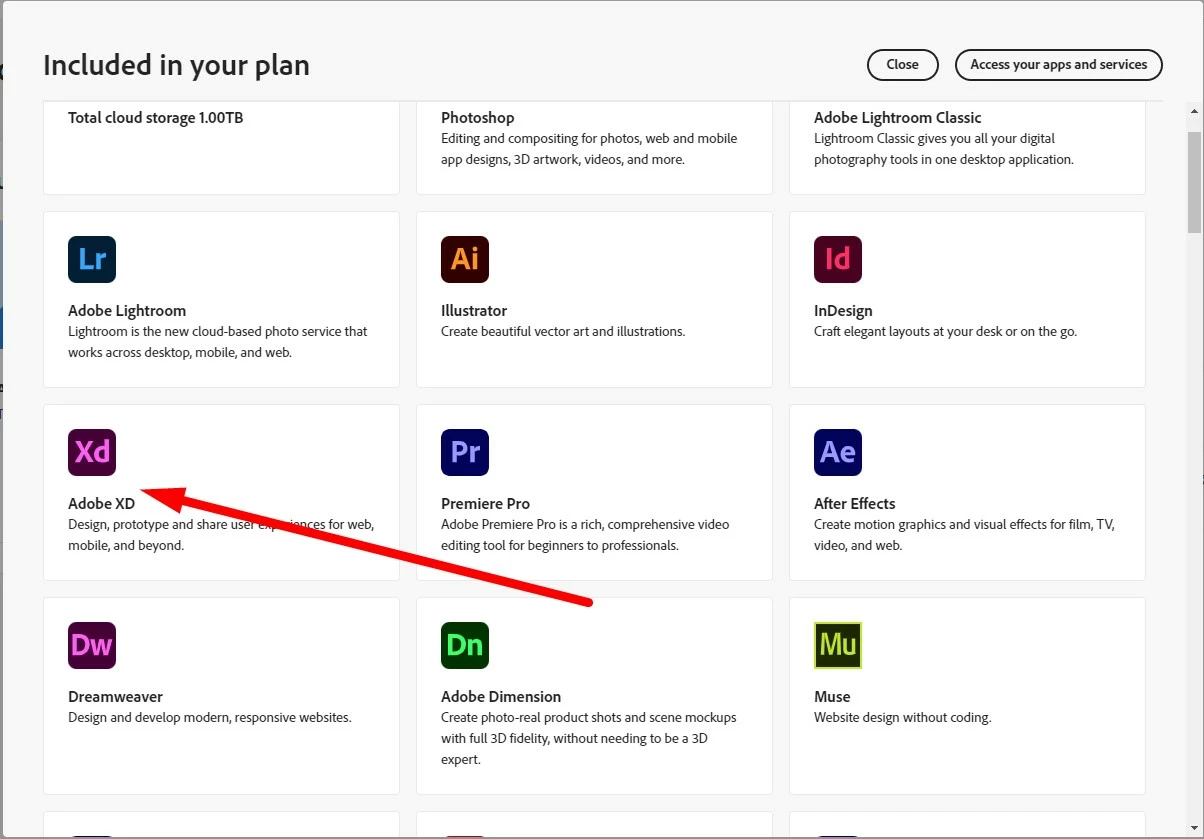Select the Adobe Lightroom title text
This screenshot has height=839, width=1204.
(127, 311)
